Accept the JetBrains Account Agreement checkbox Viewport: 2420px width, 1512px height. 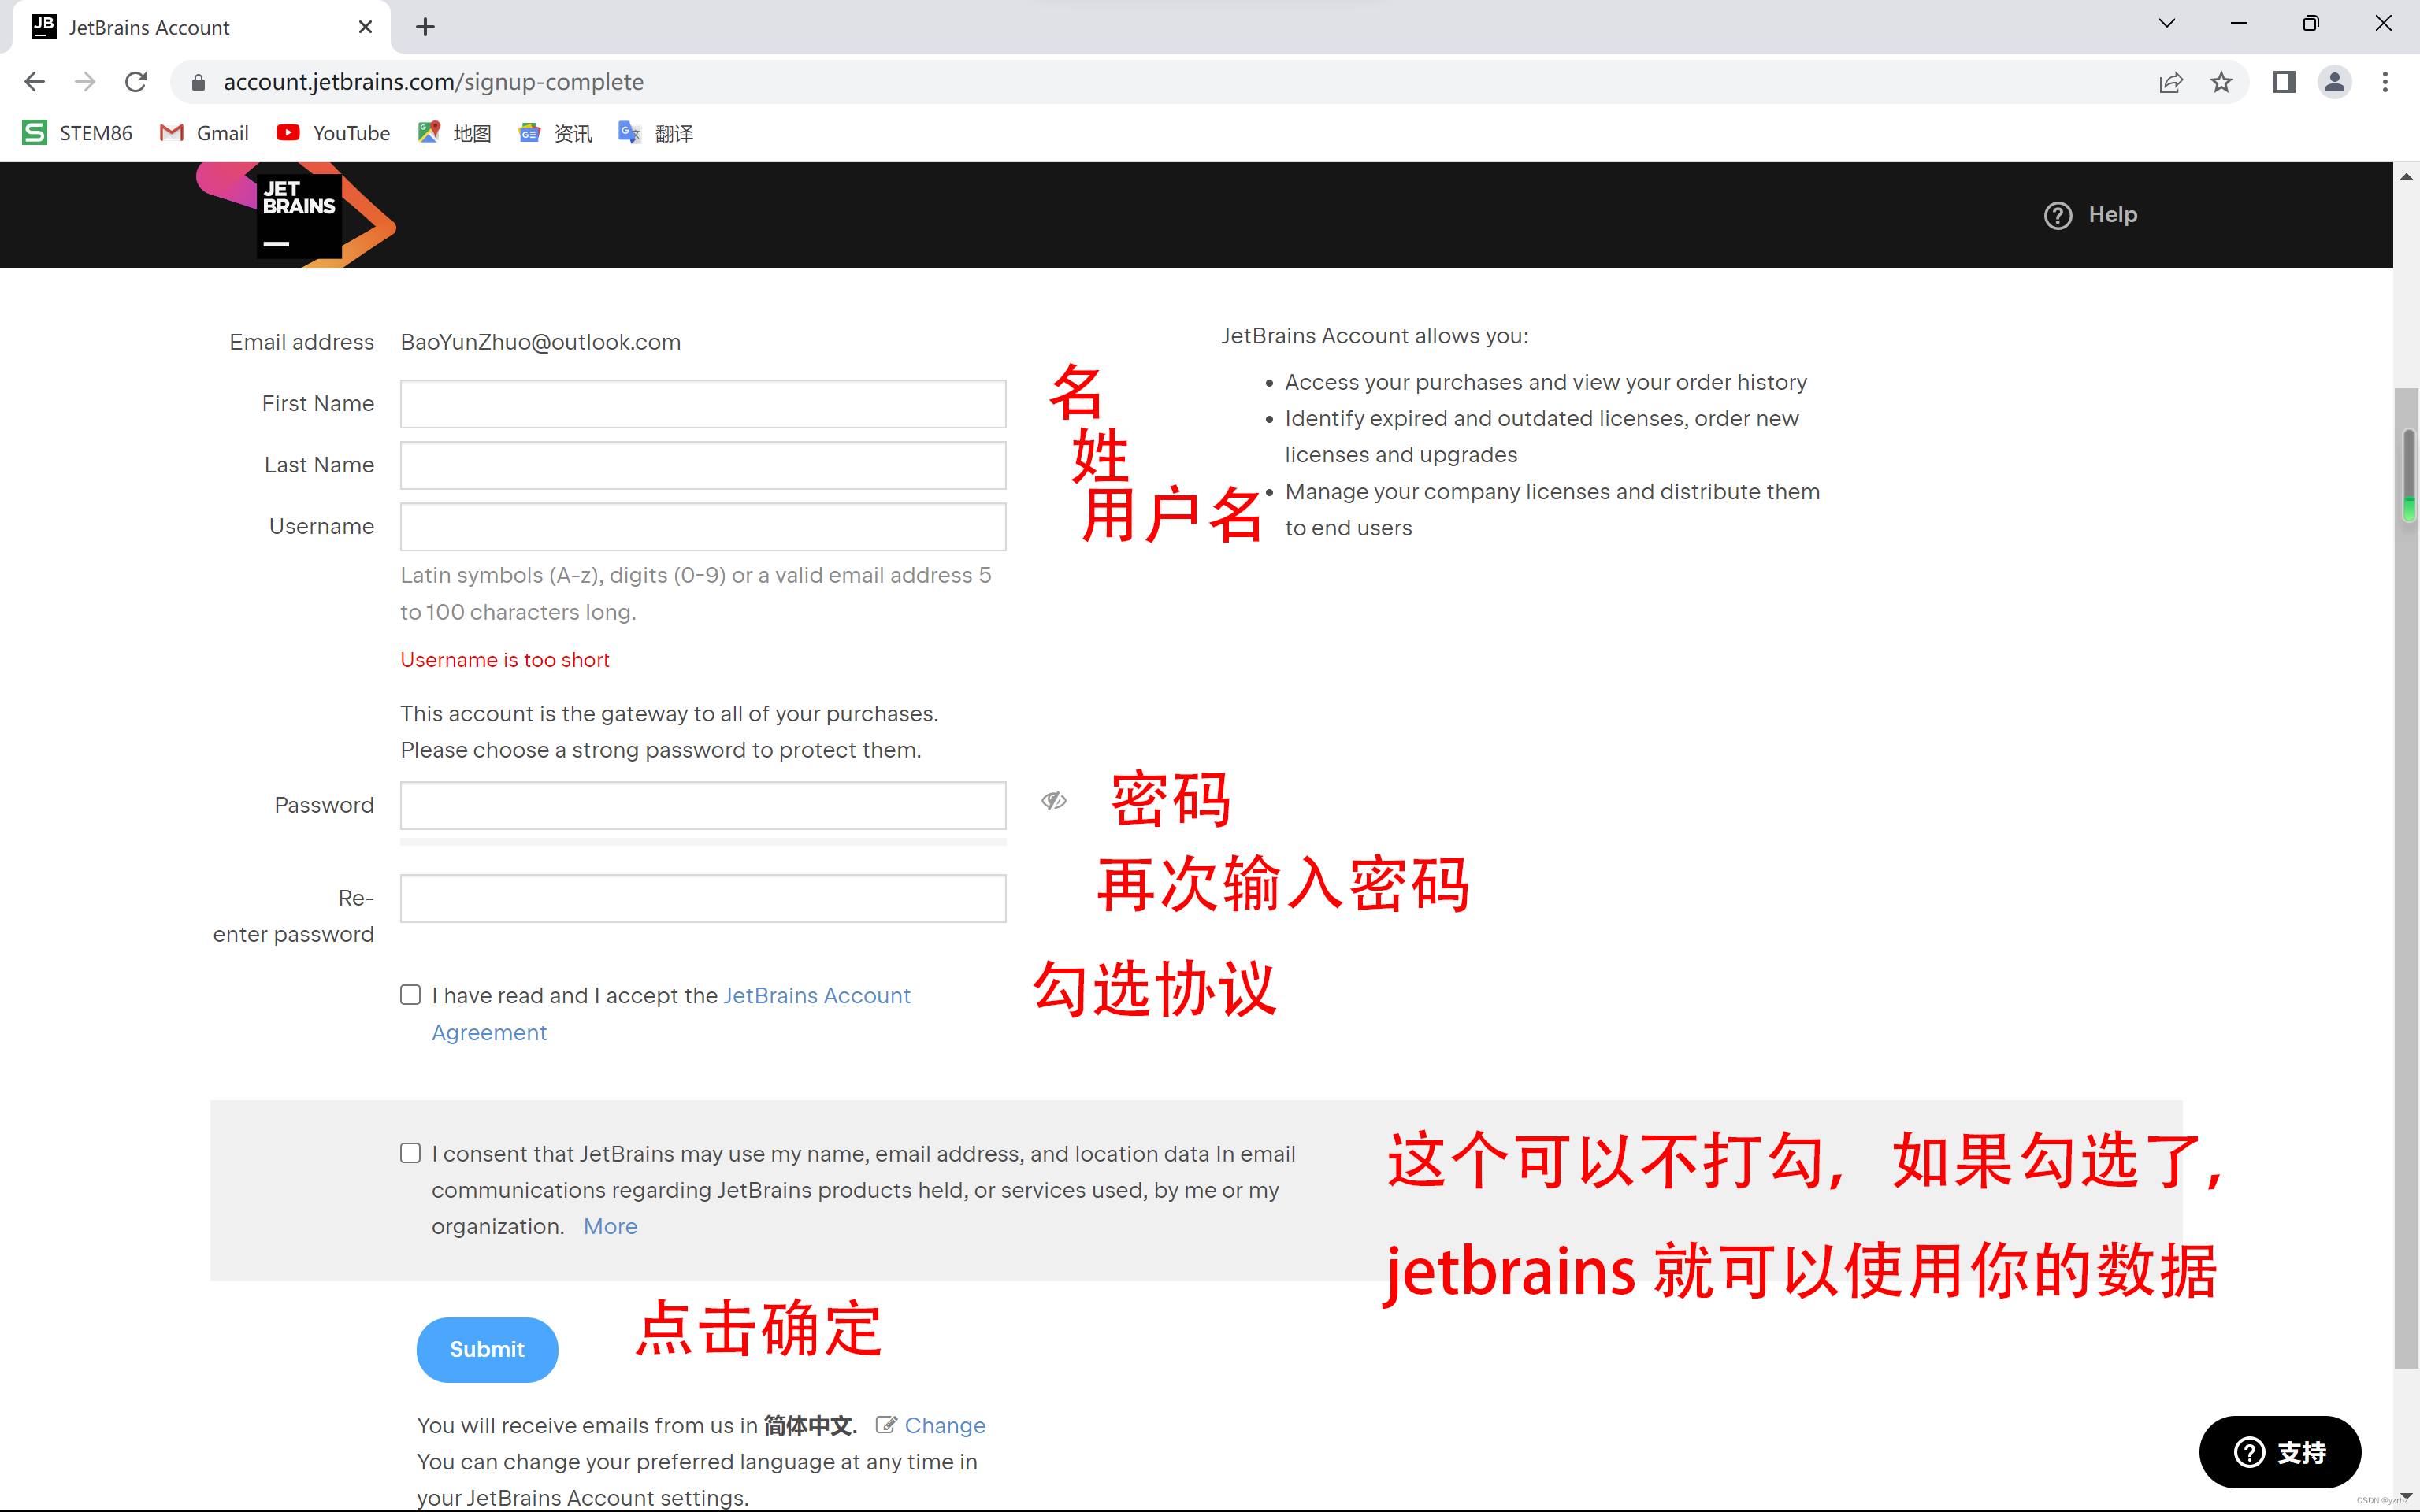coord(410,994)
